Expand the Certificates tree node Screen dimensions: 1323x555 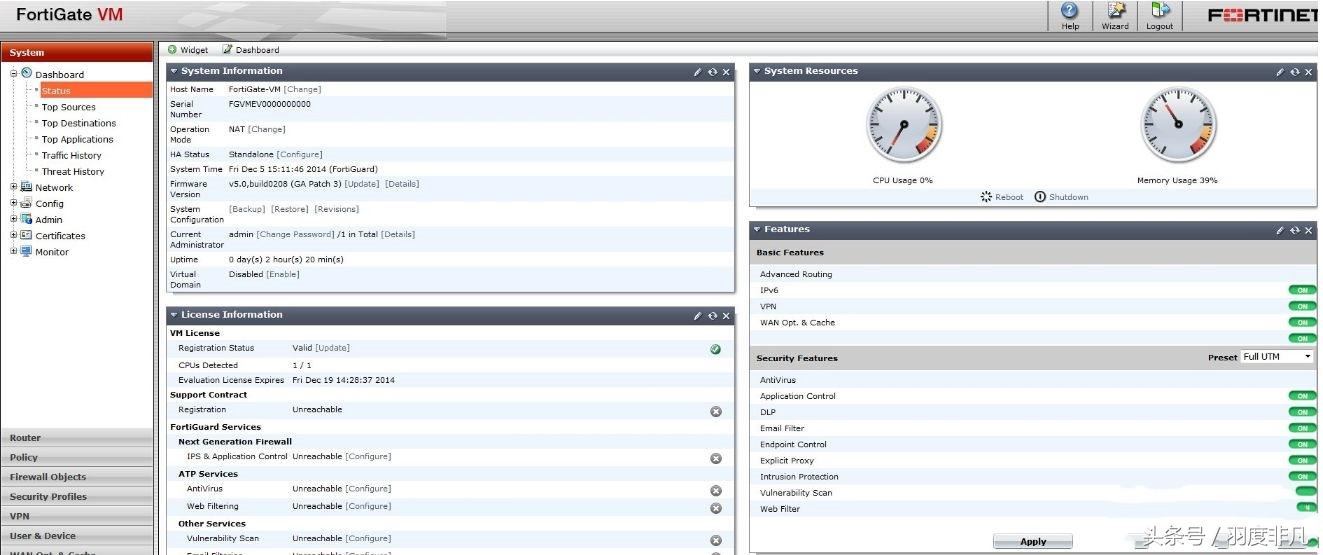click(x=14, y=235)
